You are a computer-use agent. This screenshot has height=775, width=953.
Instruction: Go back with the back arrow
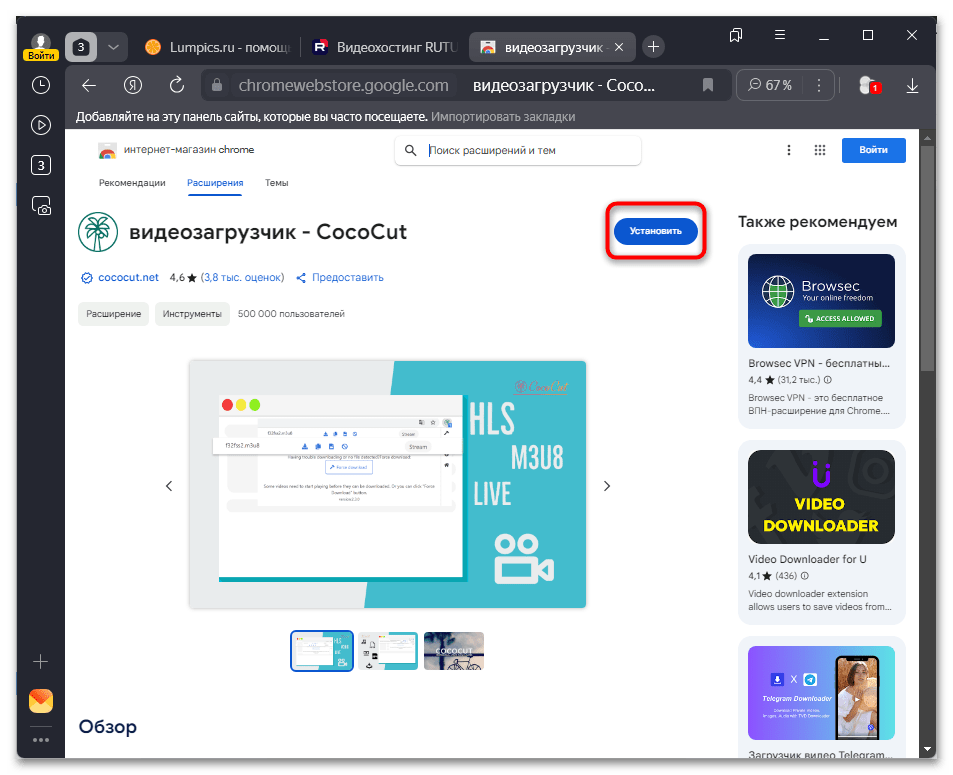tap(89, 86)
